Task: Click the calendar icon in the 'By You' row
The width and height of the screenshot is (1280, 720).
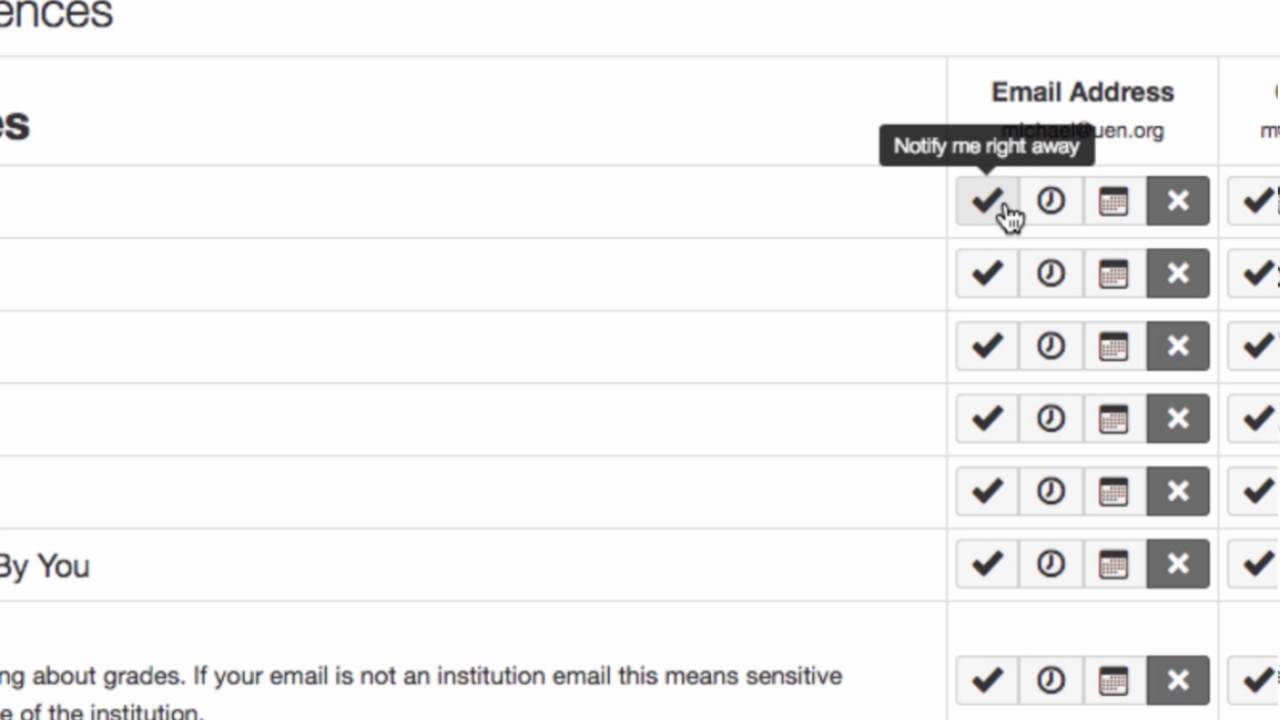Action: click(x=1113, y=564)
